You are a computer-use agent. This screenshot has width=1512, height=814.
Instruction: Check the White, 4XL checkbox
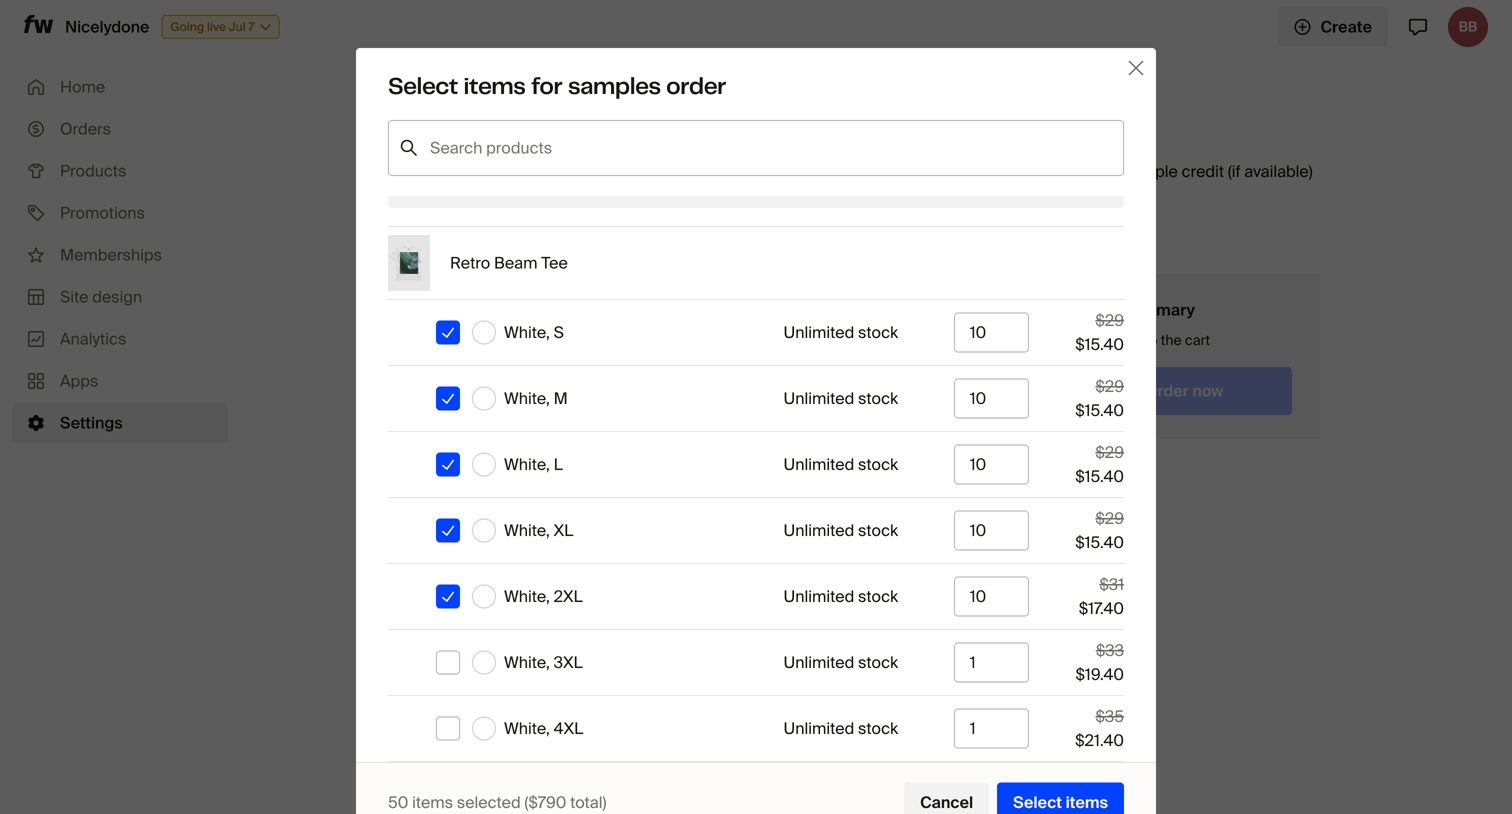tap(448, 728)
